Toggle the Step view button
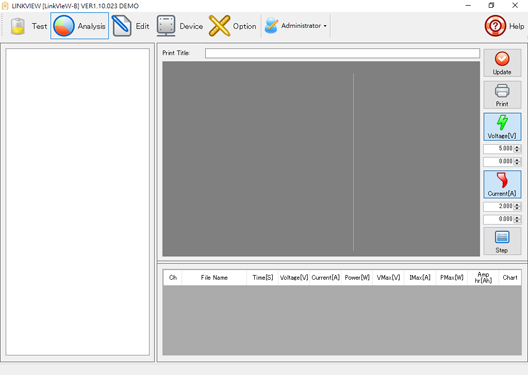This screenshot has width=528, height=375. pyautogui.click(x=502, y=241)
